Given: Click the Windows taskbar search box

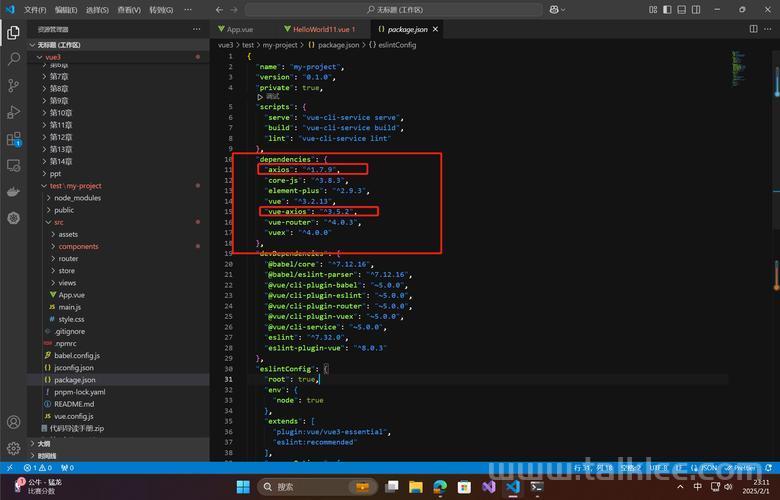Looking at the screenshot, I should 315,487.
